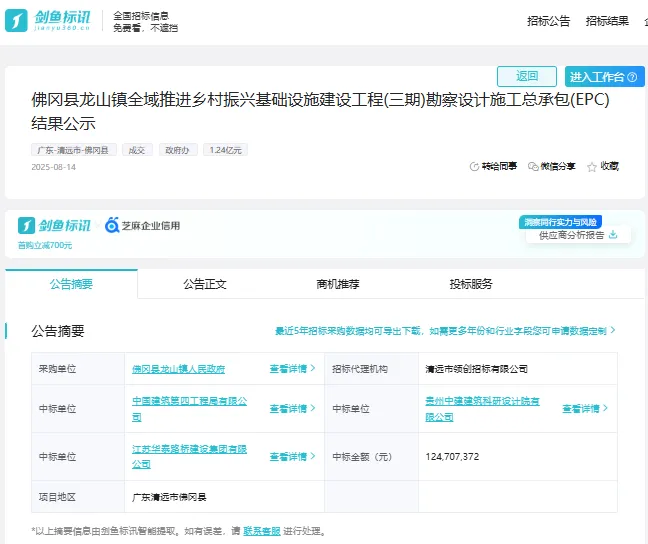Expand 查看详情 for 江苏华泰路桥建设集团
648x544 pixels.
click(x=292, y=457)
